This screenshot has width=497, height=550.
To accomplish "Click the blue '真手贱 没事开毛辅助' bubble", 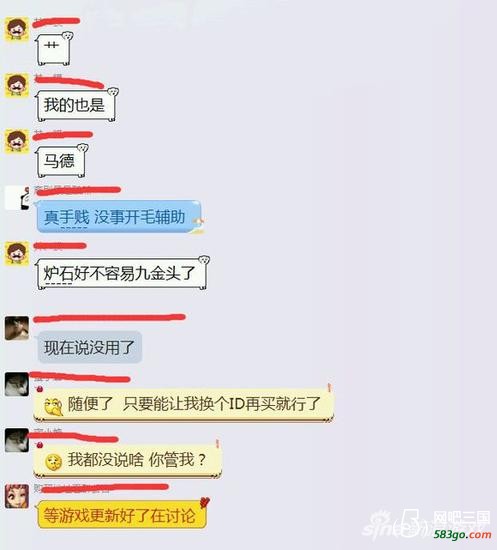I will click(x=119, y=217).
